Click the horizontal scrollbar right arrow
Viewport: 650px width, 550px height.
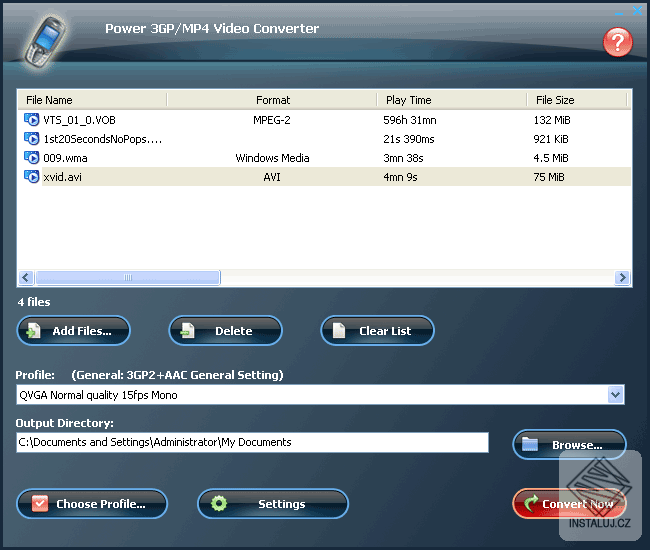(x=622, y=277)
